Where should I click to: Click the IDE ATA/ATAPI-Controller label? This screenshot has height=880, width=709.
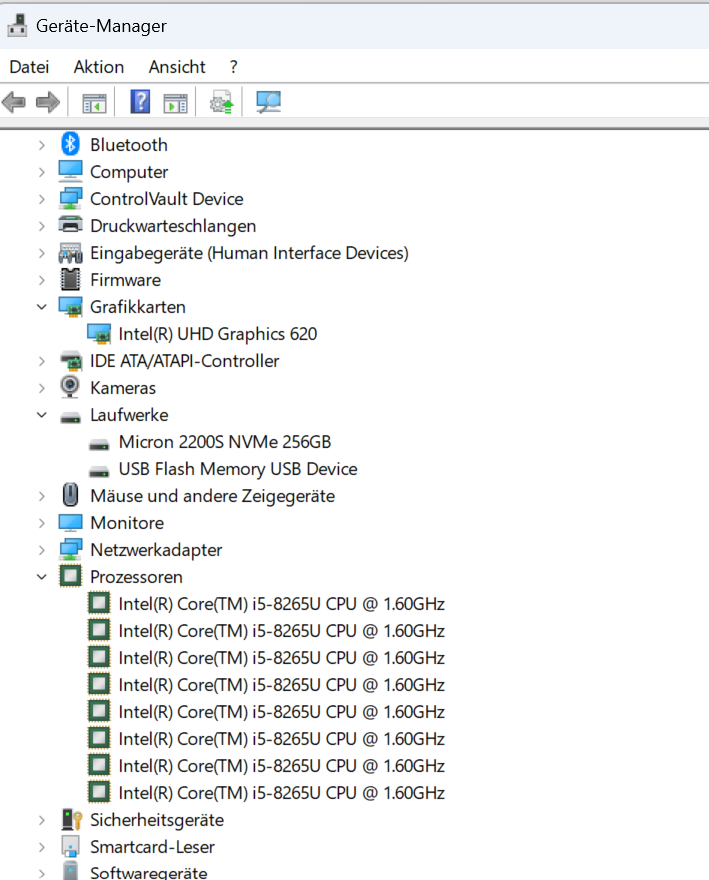tap(185, 361)
